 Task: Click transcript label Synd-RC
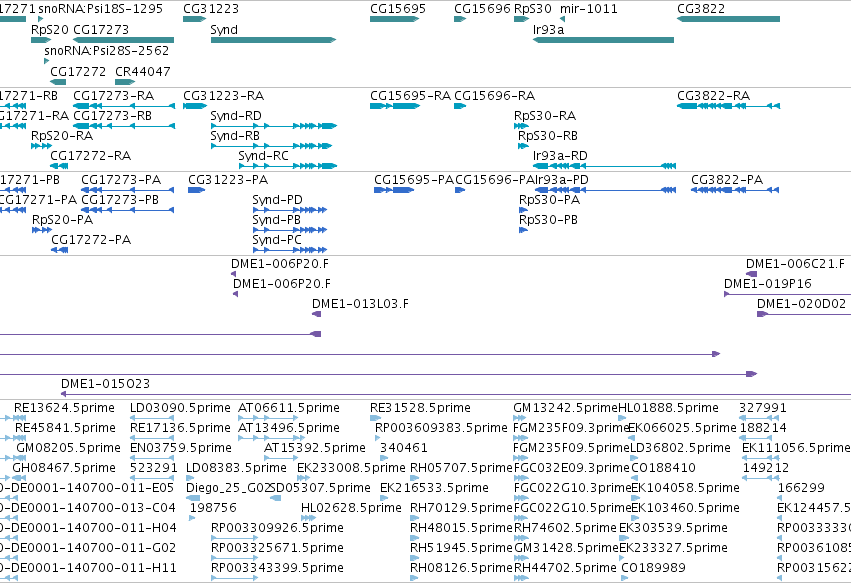(263, 156)
